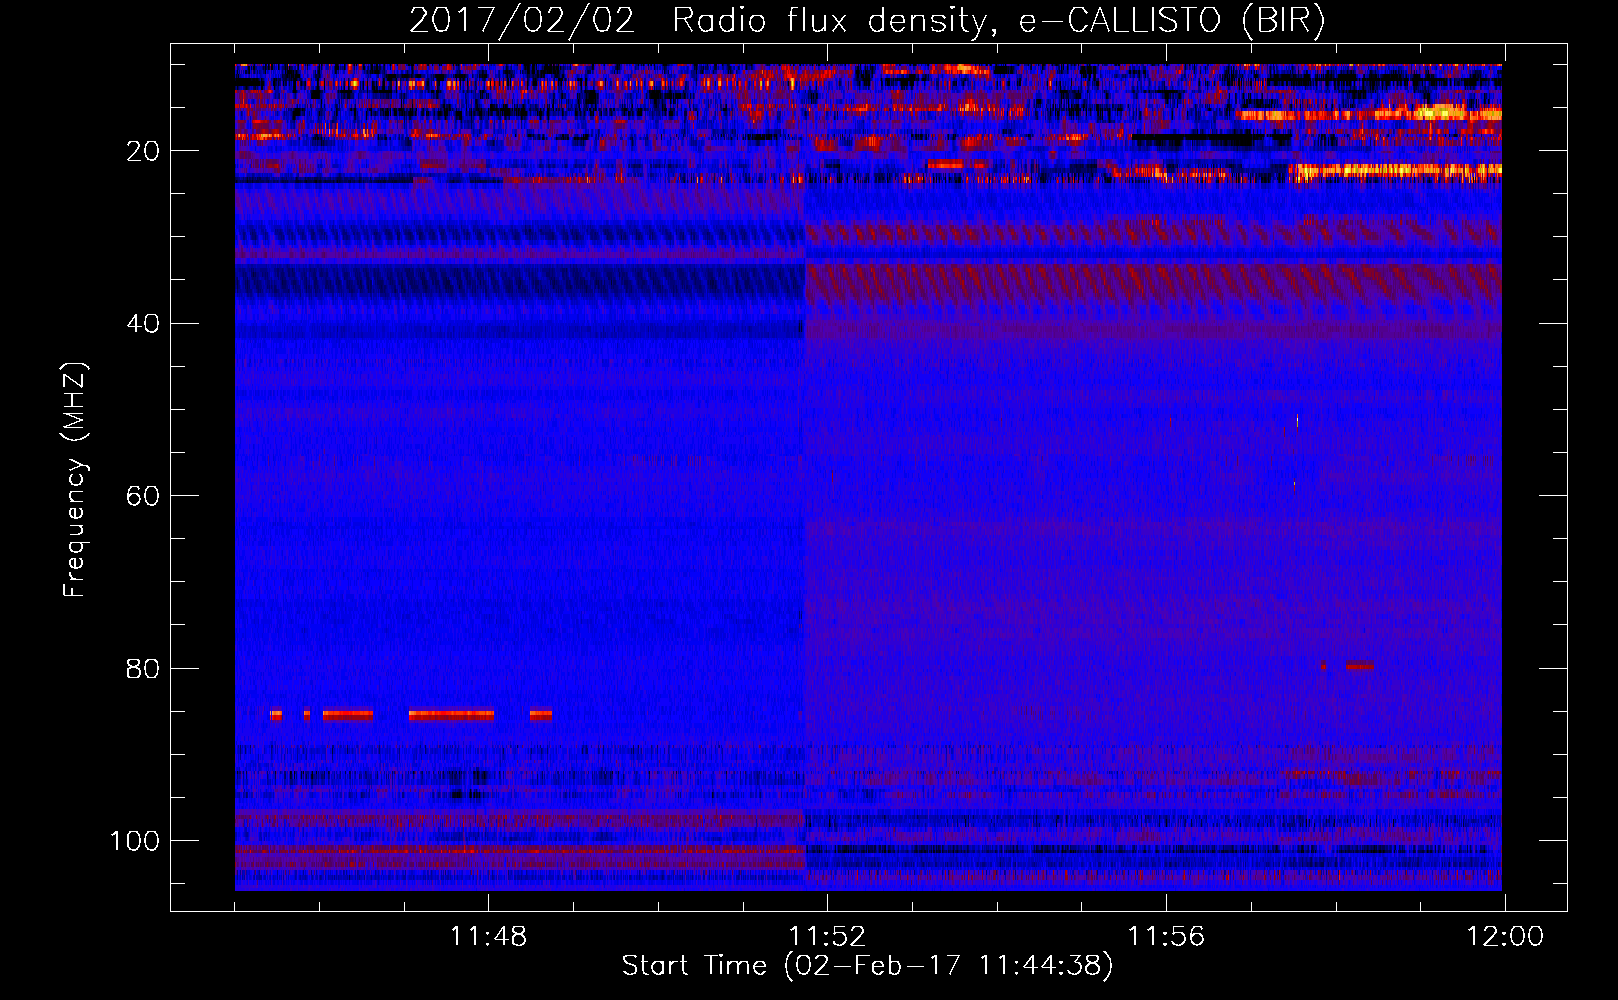
Task: Click the red horizontal band near 101 MHz
Action: pos(520,852)
